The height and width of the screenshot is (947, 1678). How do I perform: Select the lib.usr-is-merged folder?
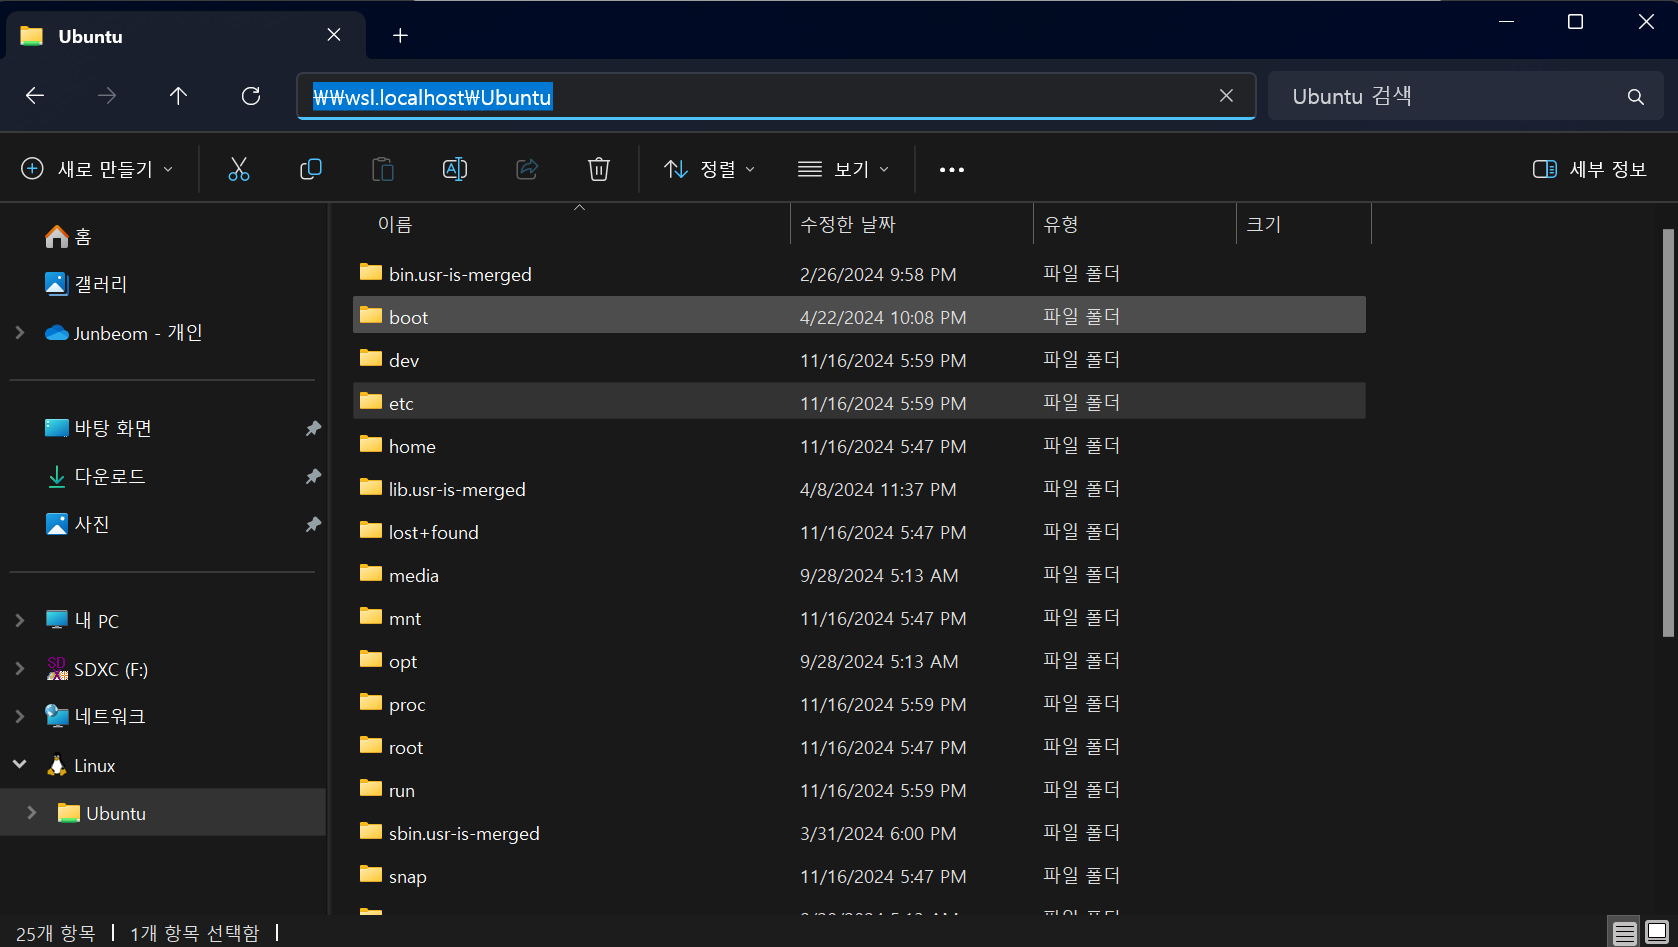point(859,489)
